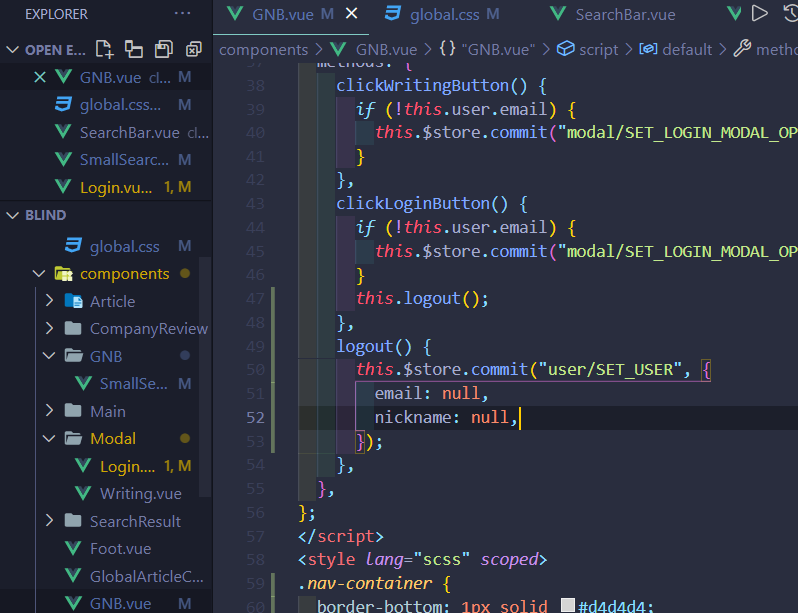Expand the Main folder

point(49,411)
